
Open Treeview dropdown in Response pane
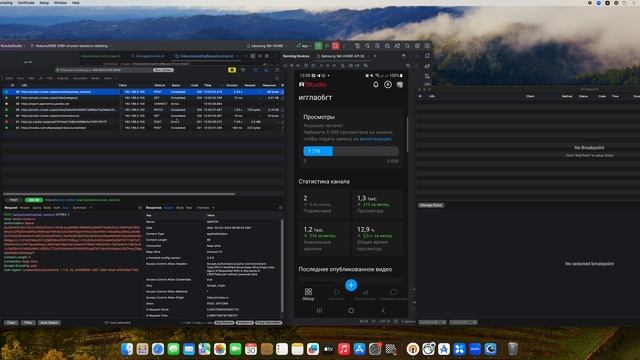click(x=205, y=208)
